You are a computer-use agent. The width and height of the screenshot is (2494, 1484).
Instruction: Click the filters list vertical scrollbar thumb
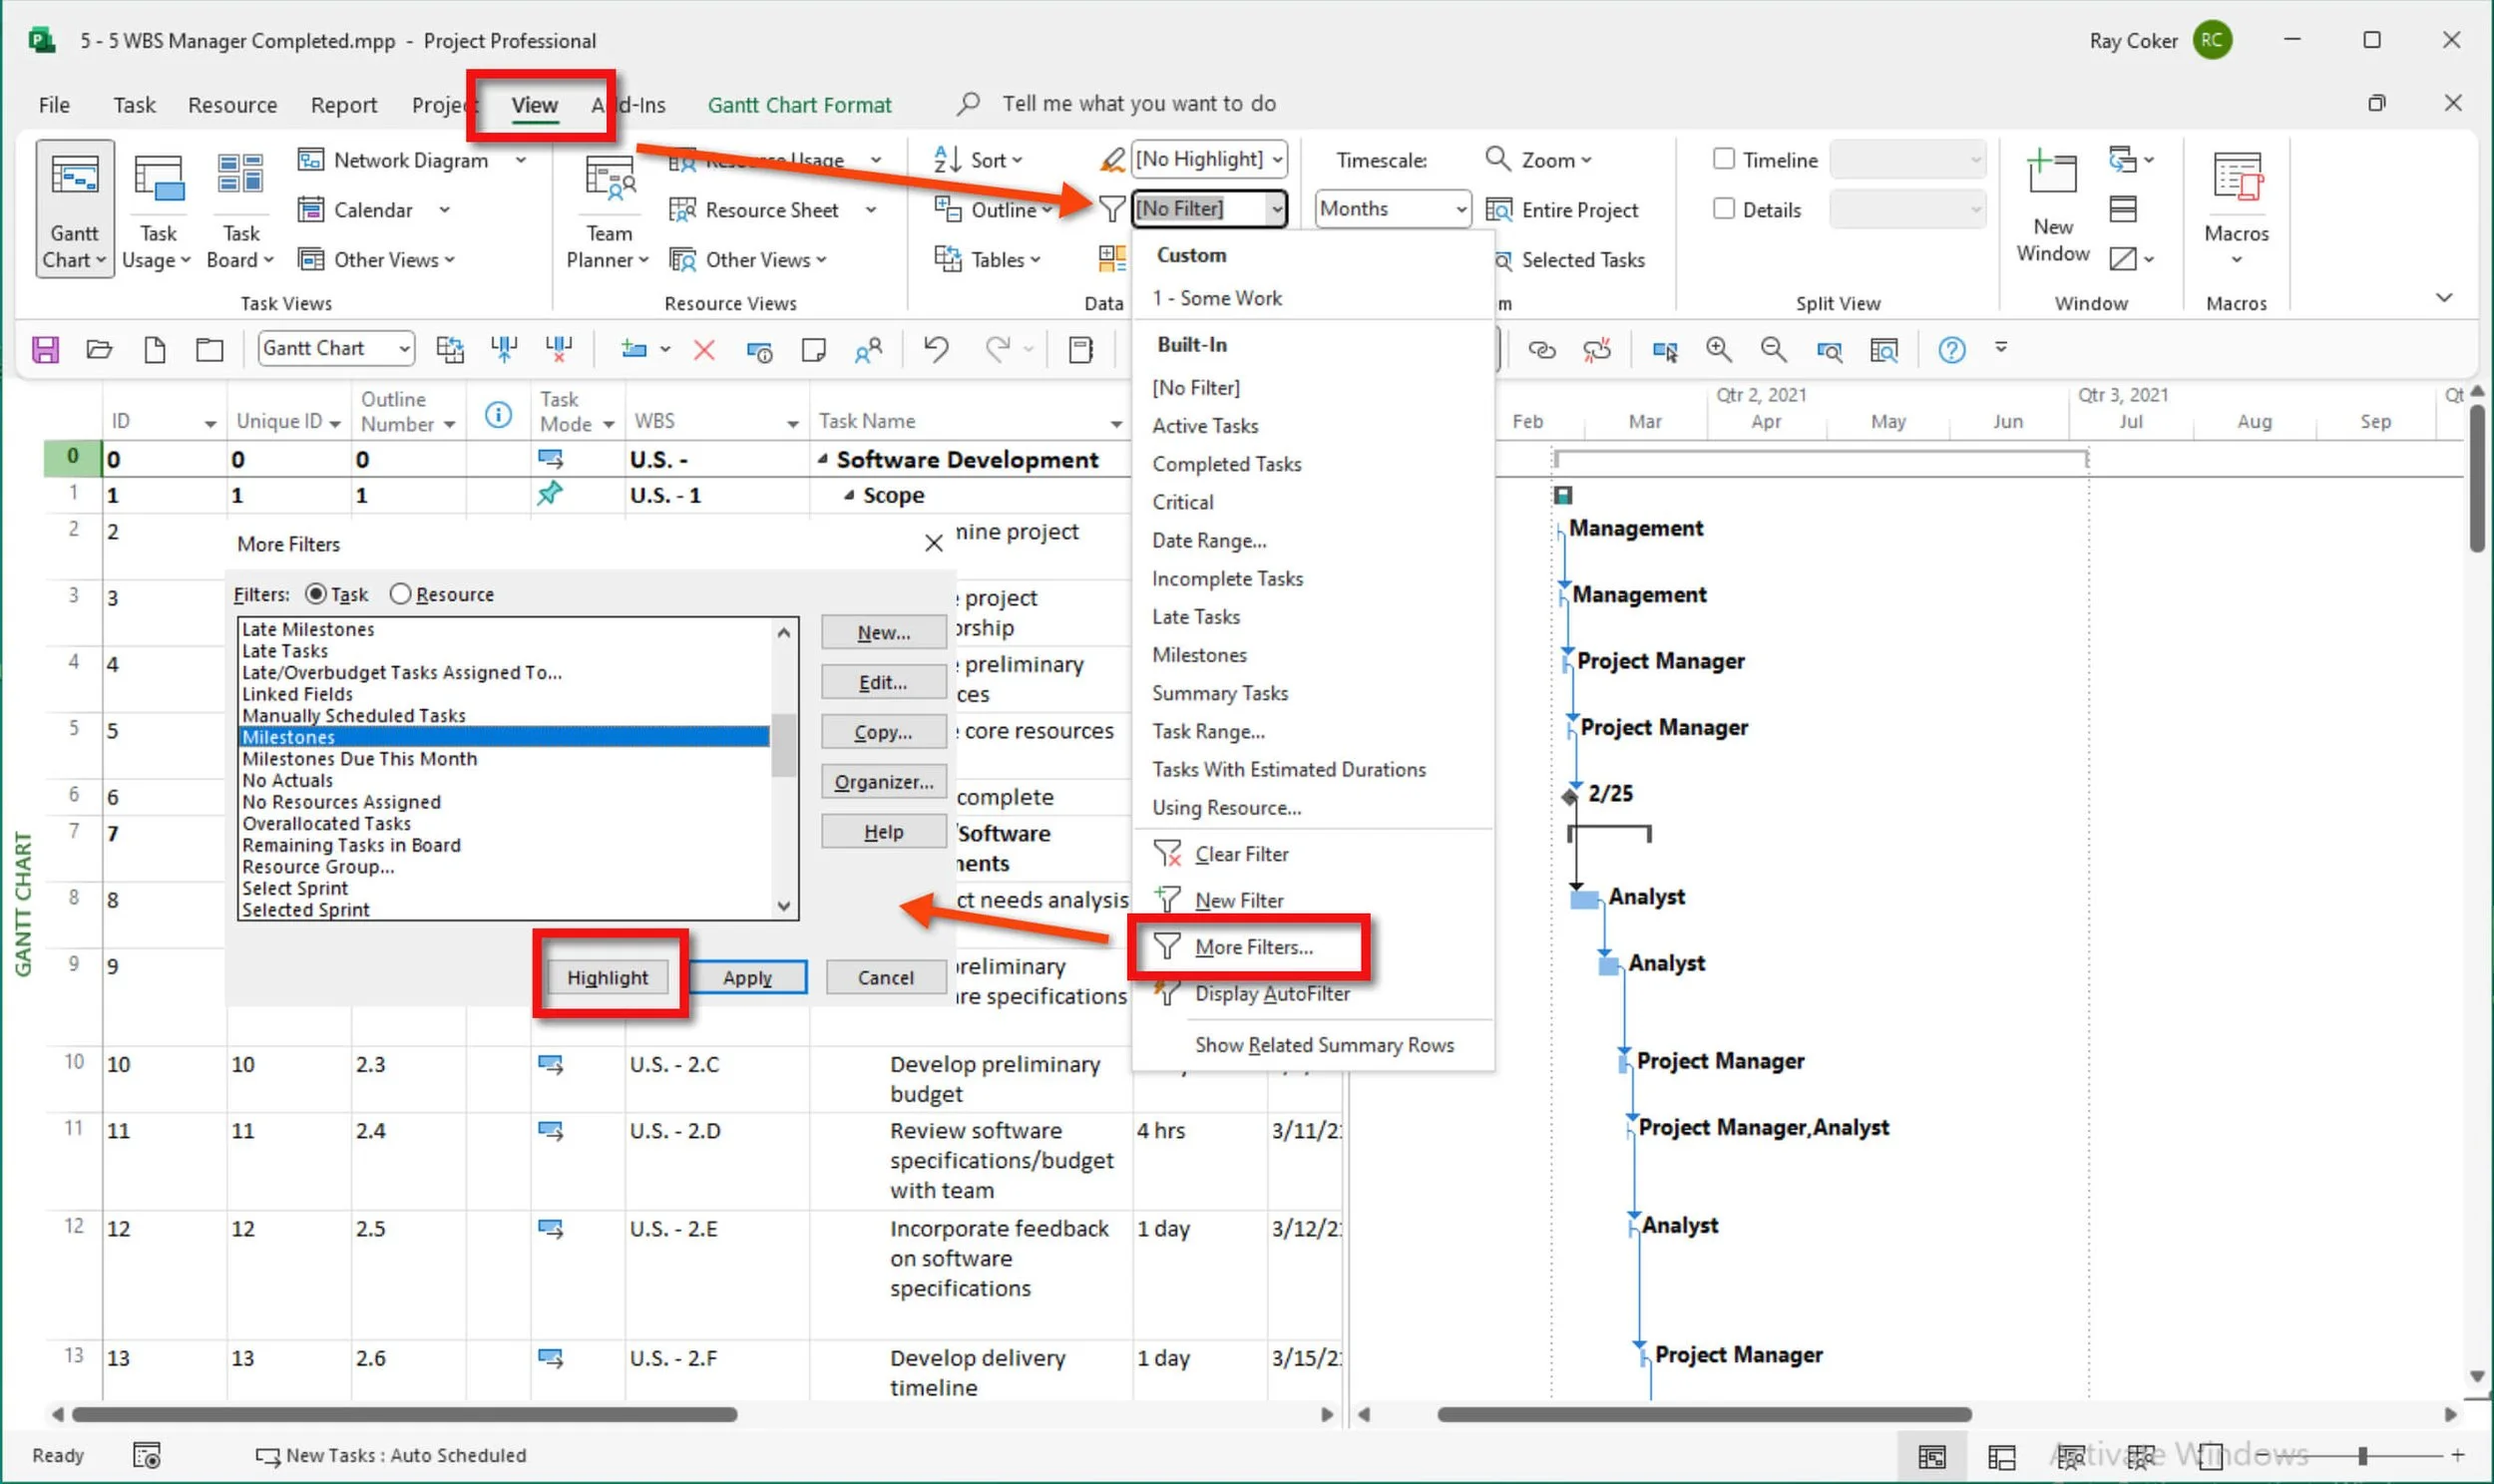tap(784, 745)
